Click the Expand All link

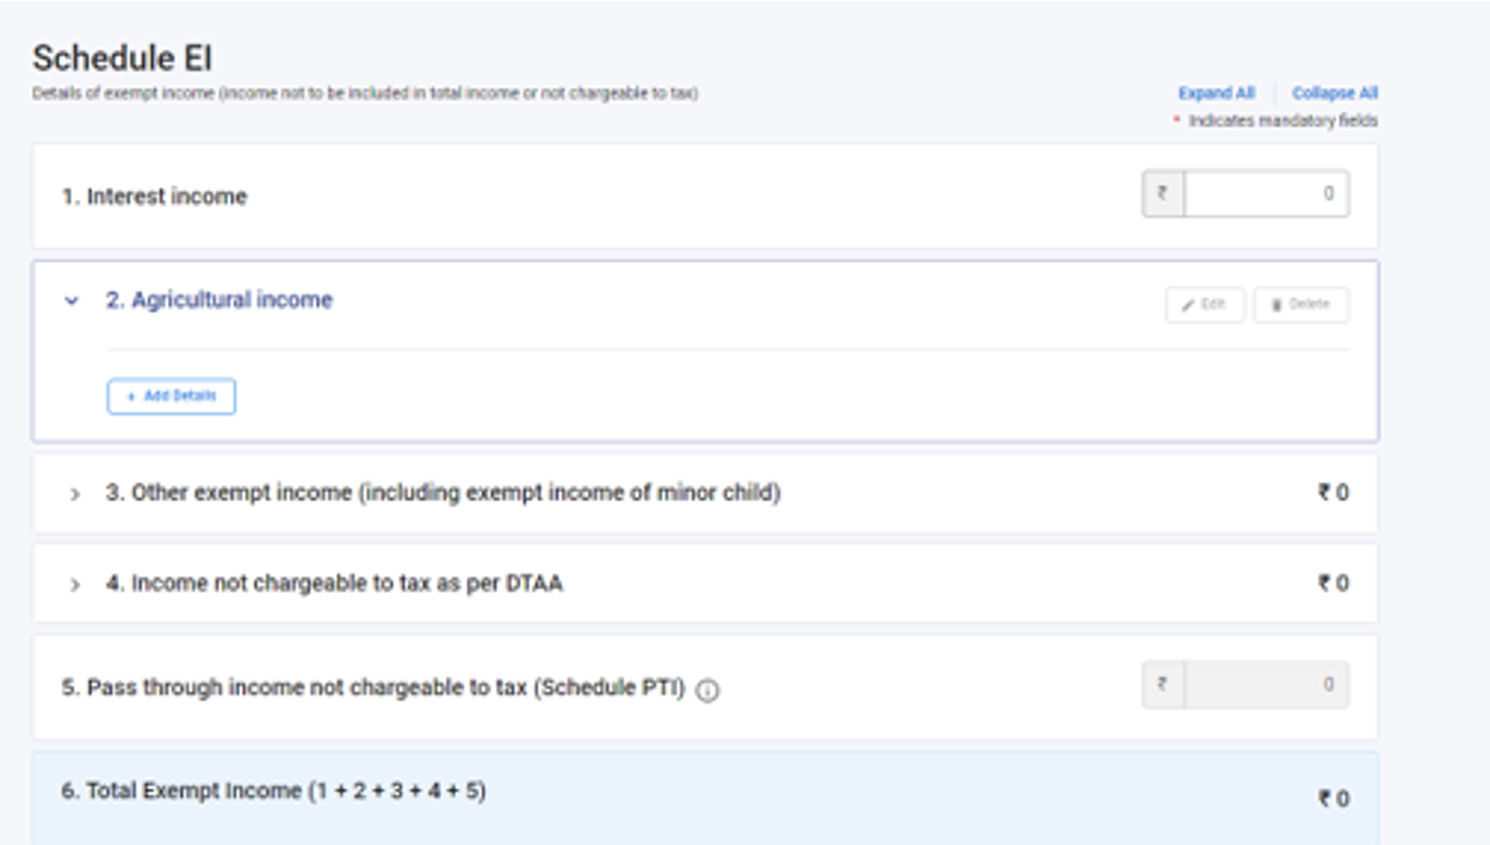tap(1216, 93)
